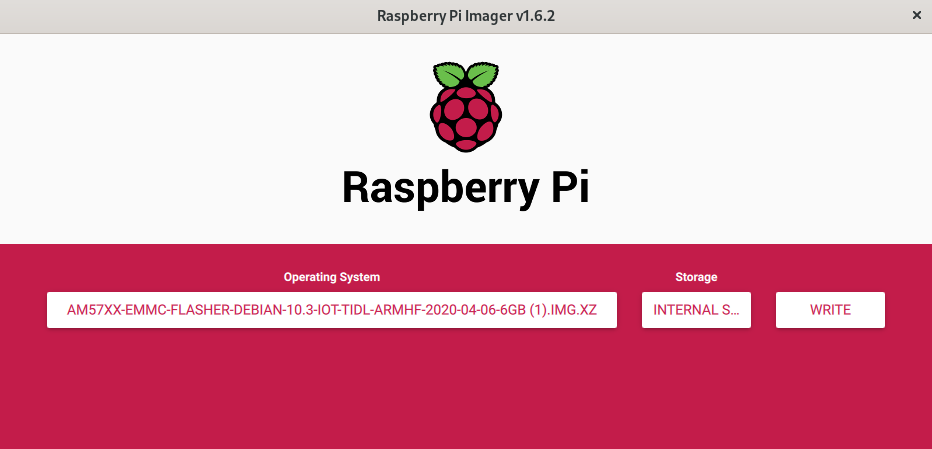Open the operating system image chooser
Screen dimensions: 932x449
pyautogui.click(x=331, y=310)
